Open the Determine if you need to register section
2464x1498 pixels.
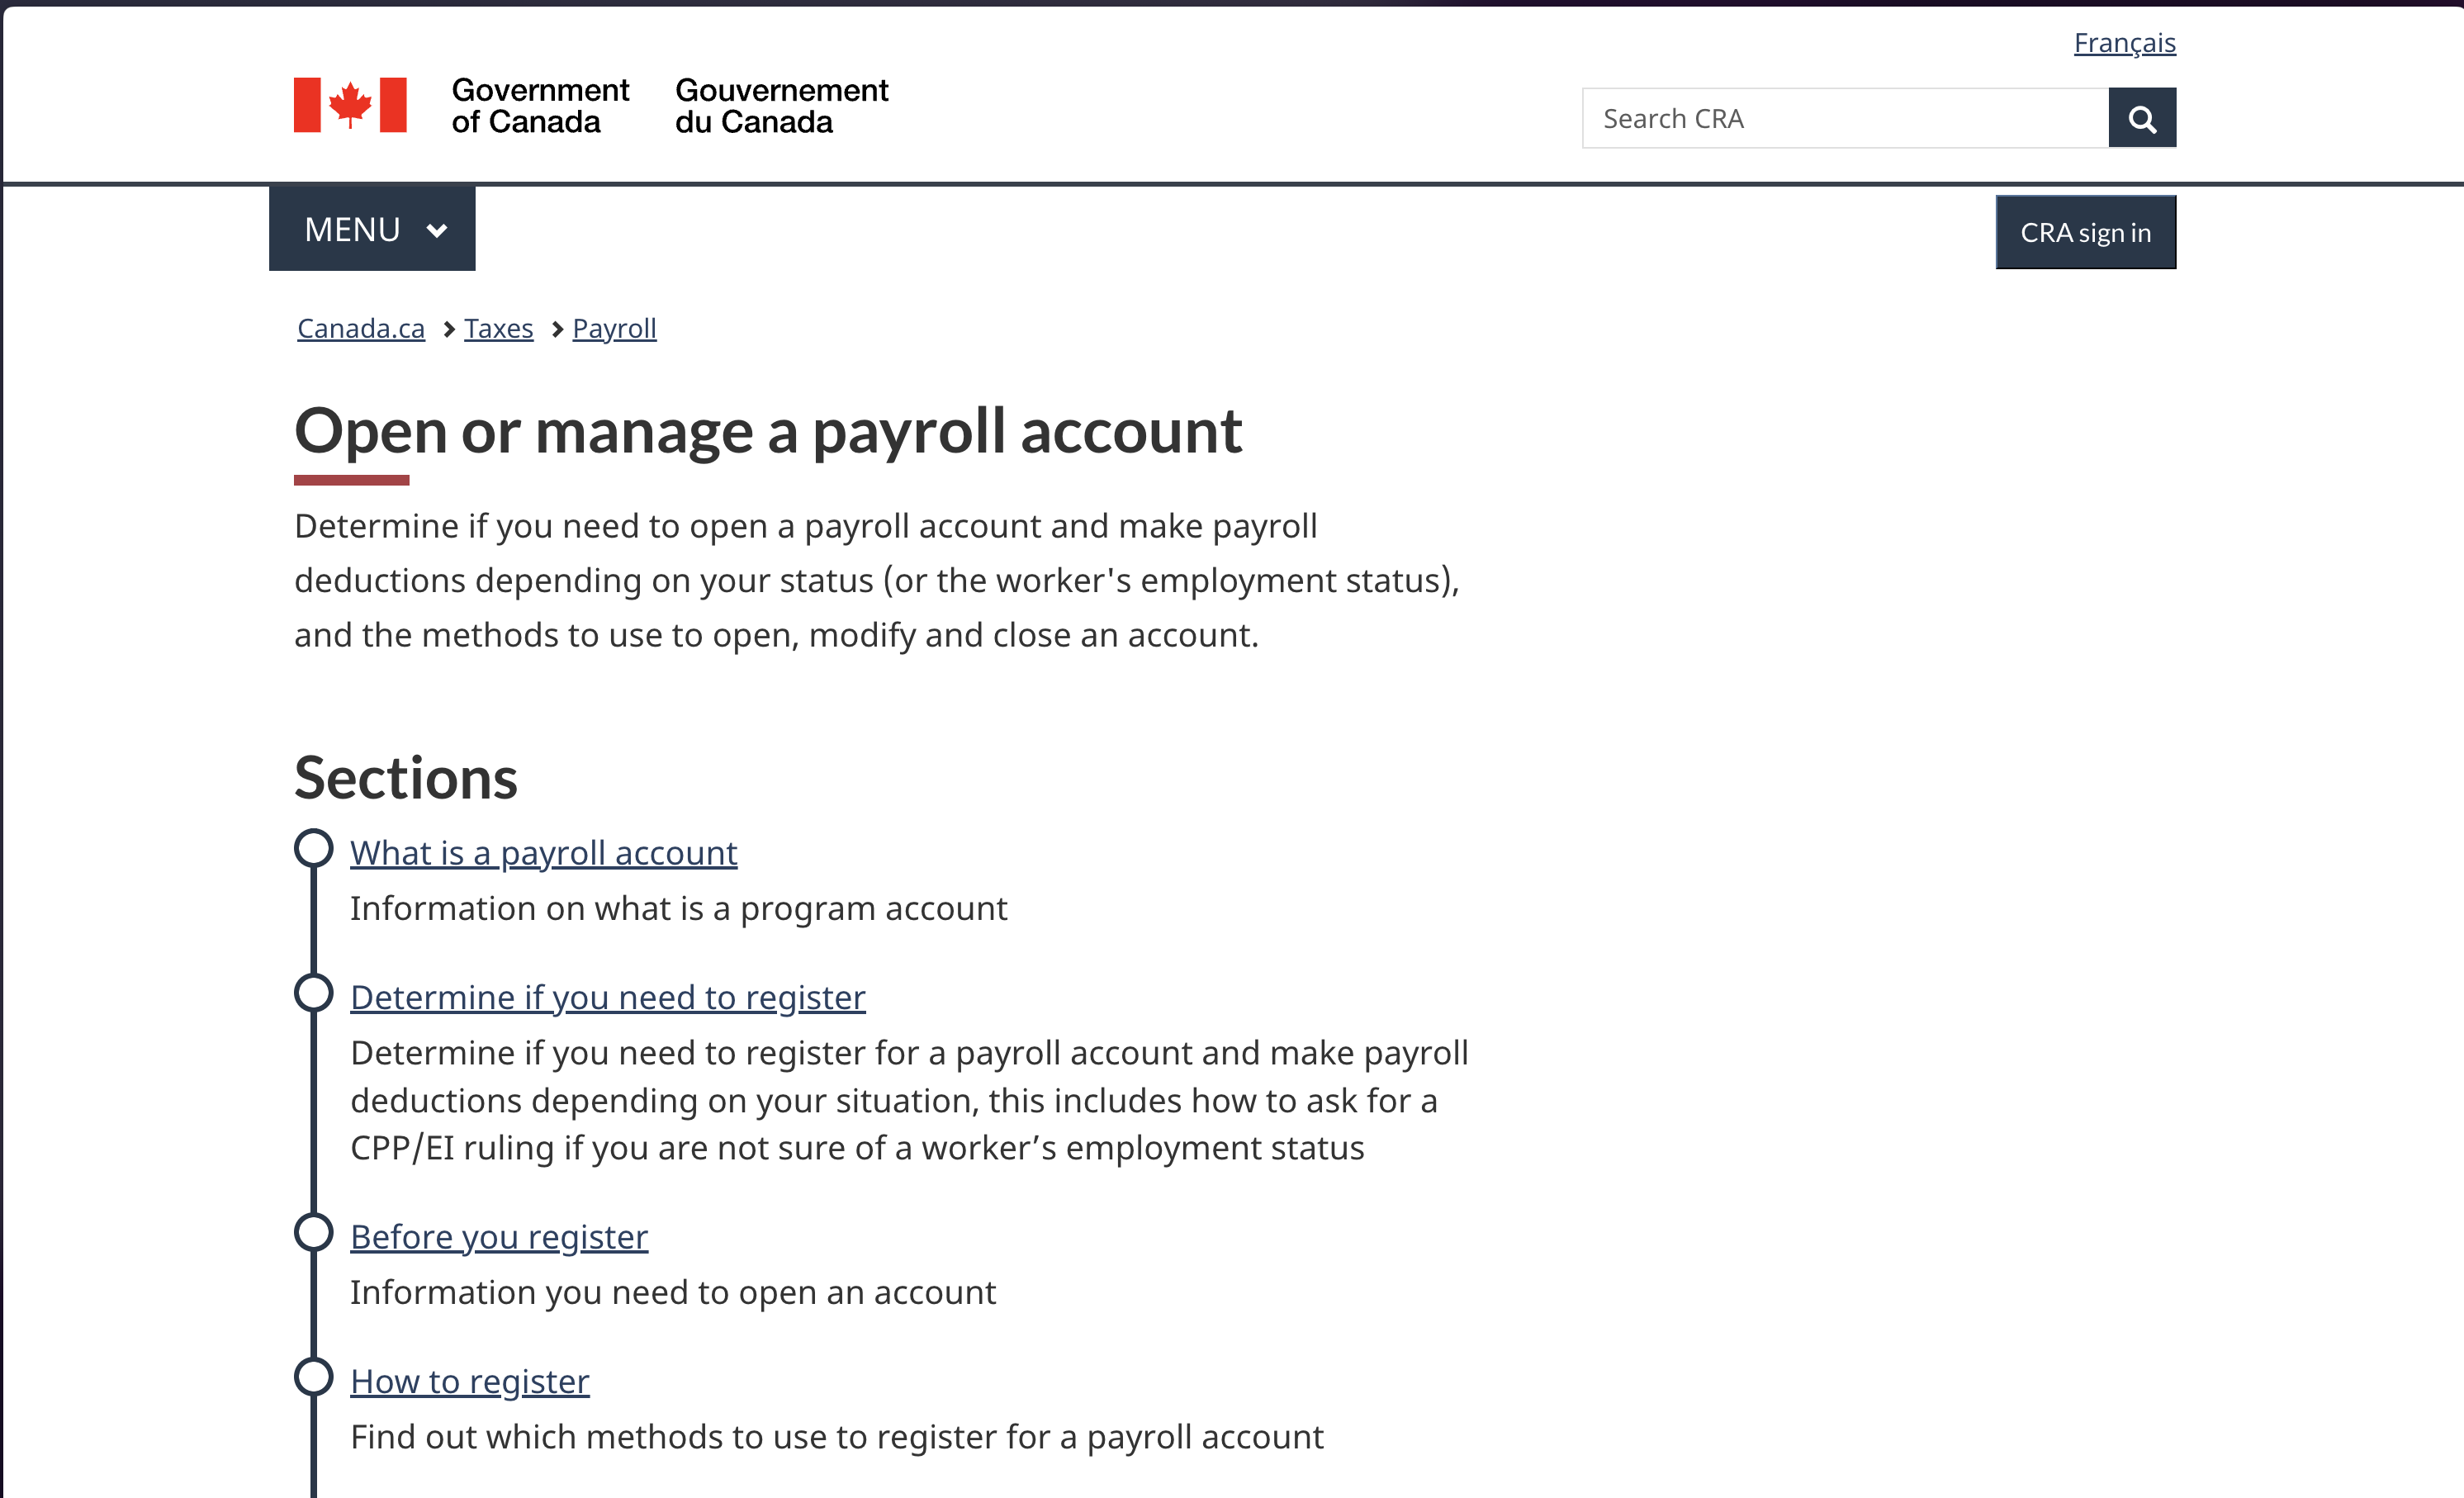(607, 997)
